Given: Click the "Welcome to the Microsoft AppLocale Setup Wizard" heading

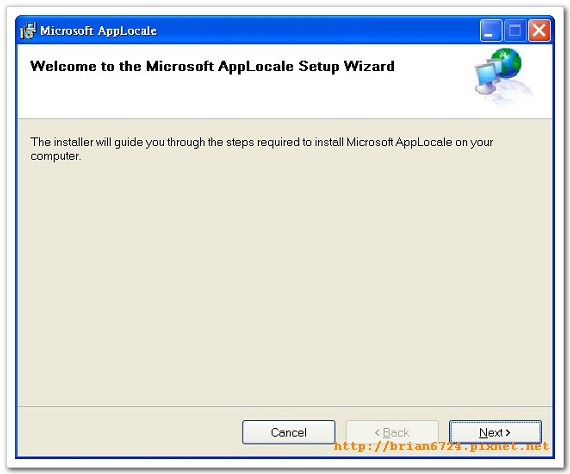Looking at the screenshot, I should click(x=212, y=67).
